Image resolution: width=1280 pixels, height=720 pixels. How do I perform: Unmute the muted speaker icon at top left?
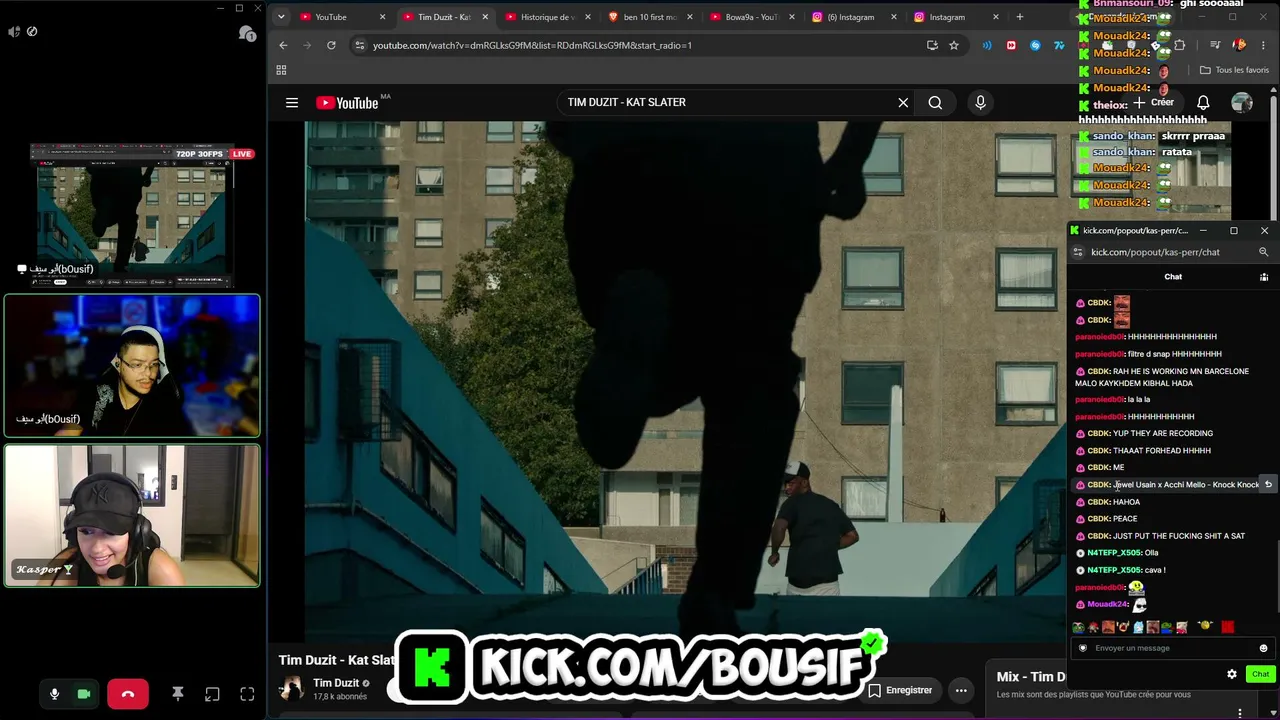tap(14, 32)
